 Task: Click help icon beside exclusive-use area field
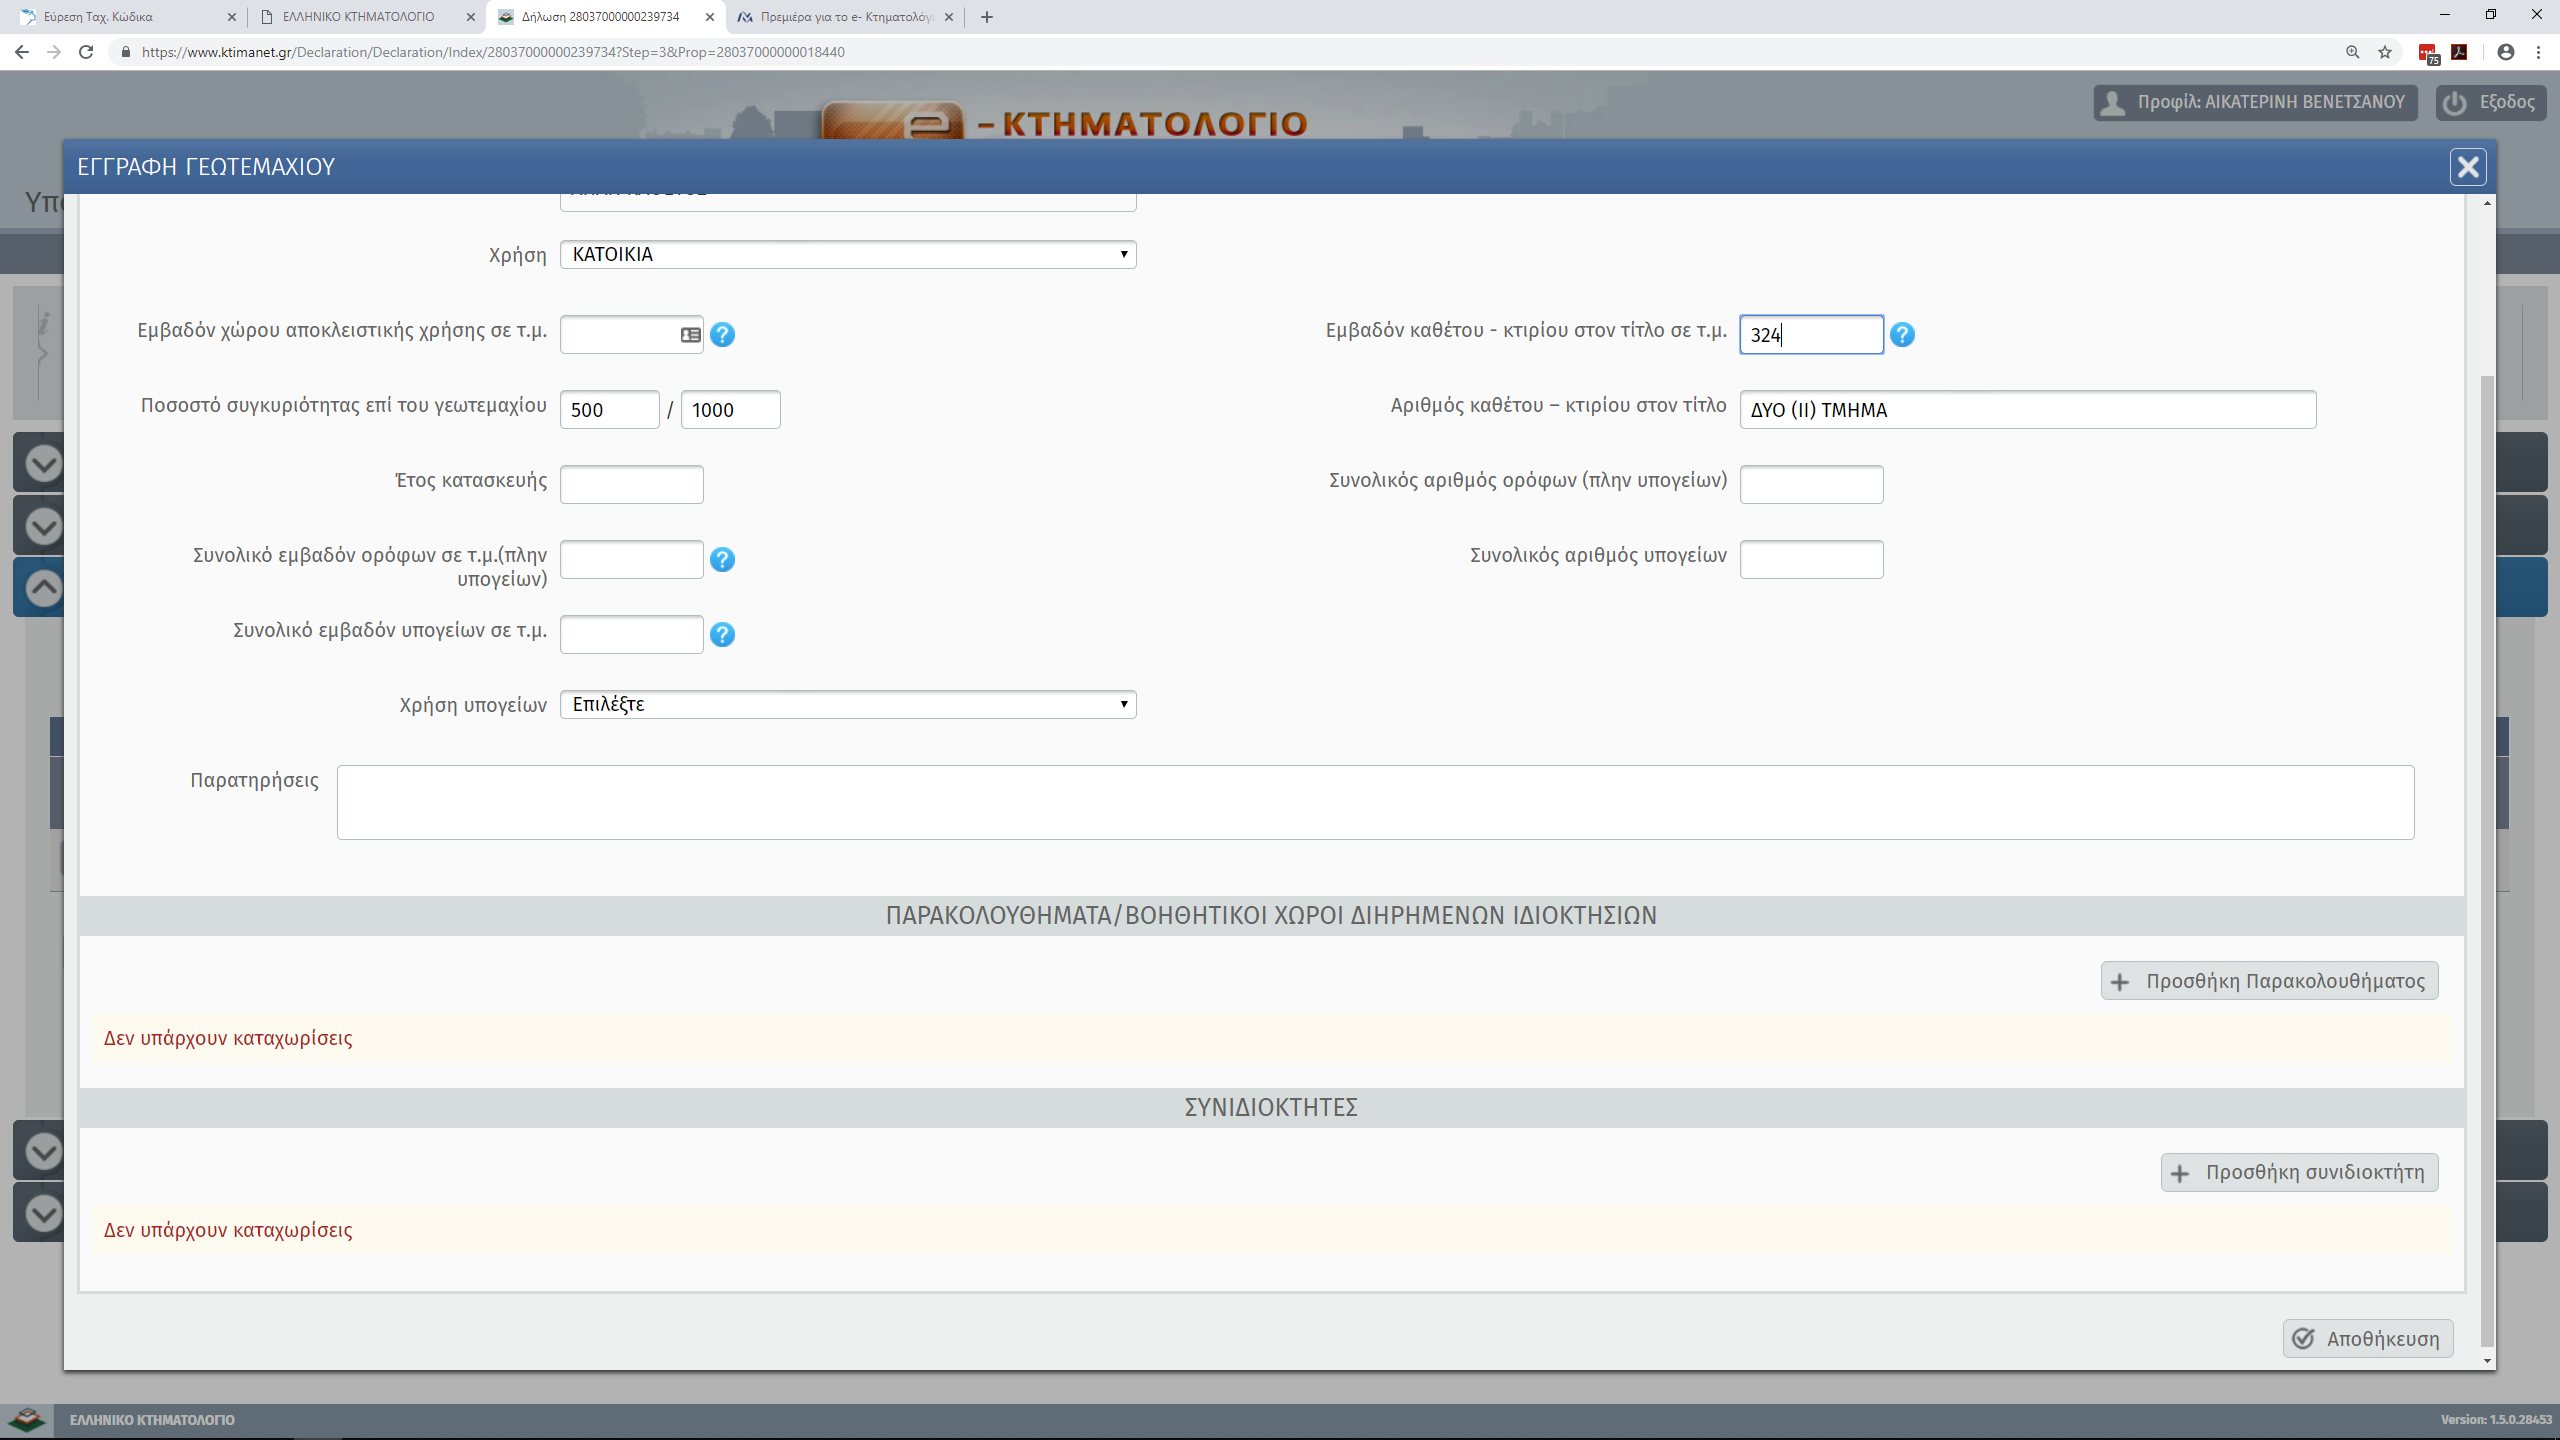pyautogui.click(x=722, y=335)
